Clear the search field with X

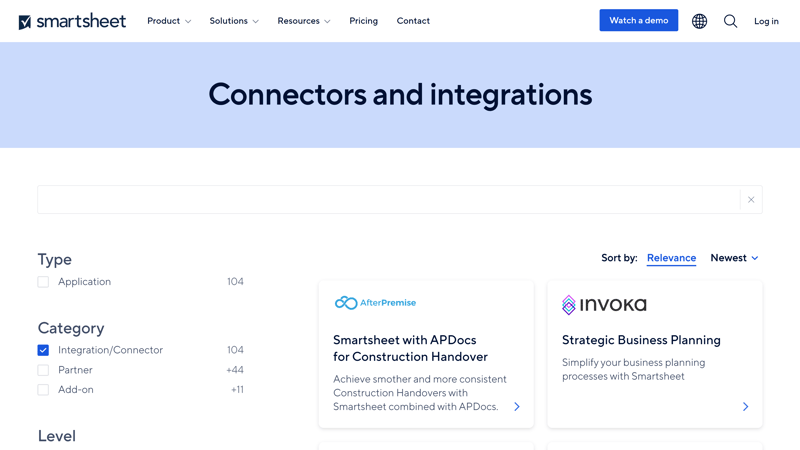(x=751, y=199)
